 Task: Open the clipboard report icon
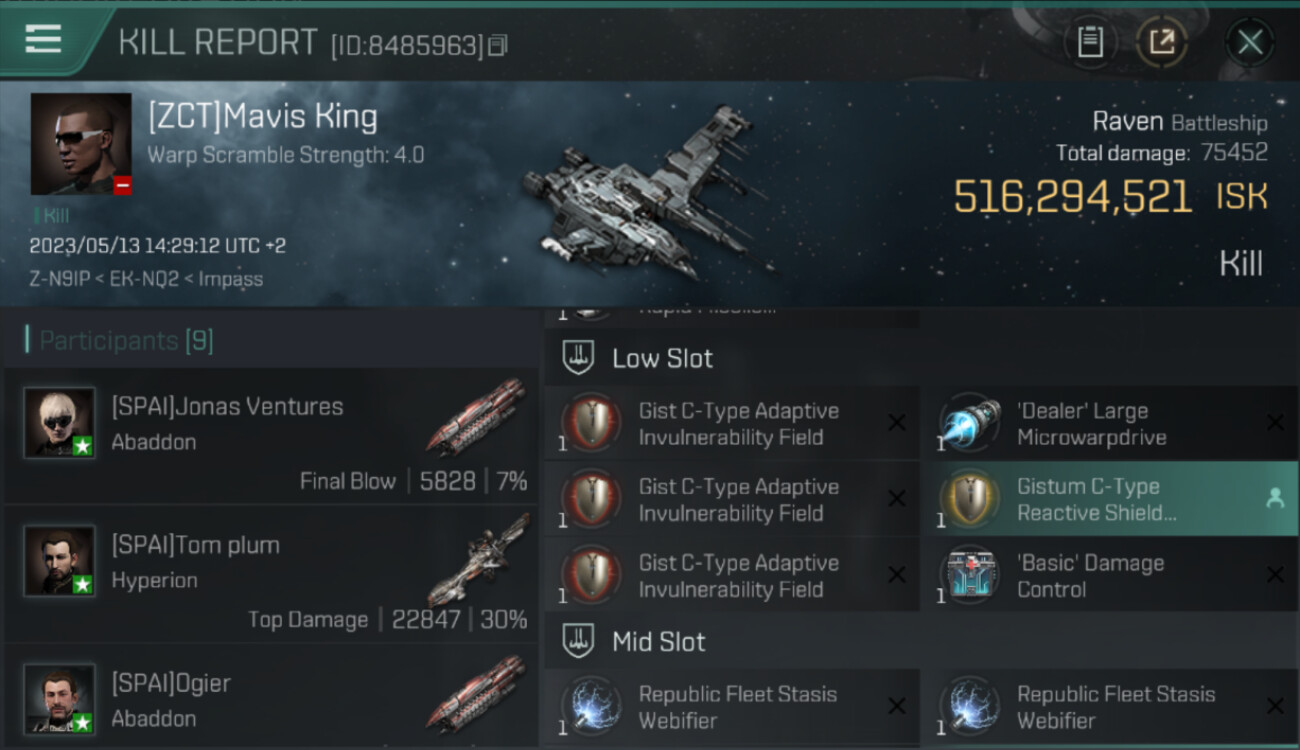pos(1090,42)
